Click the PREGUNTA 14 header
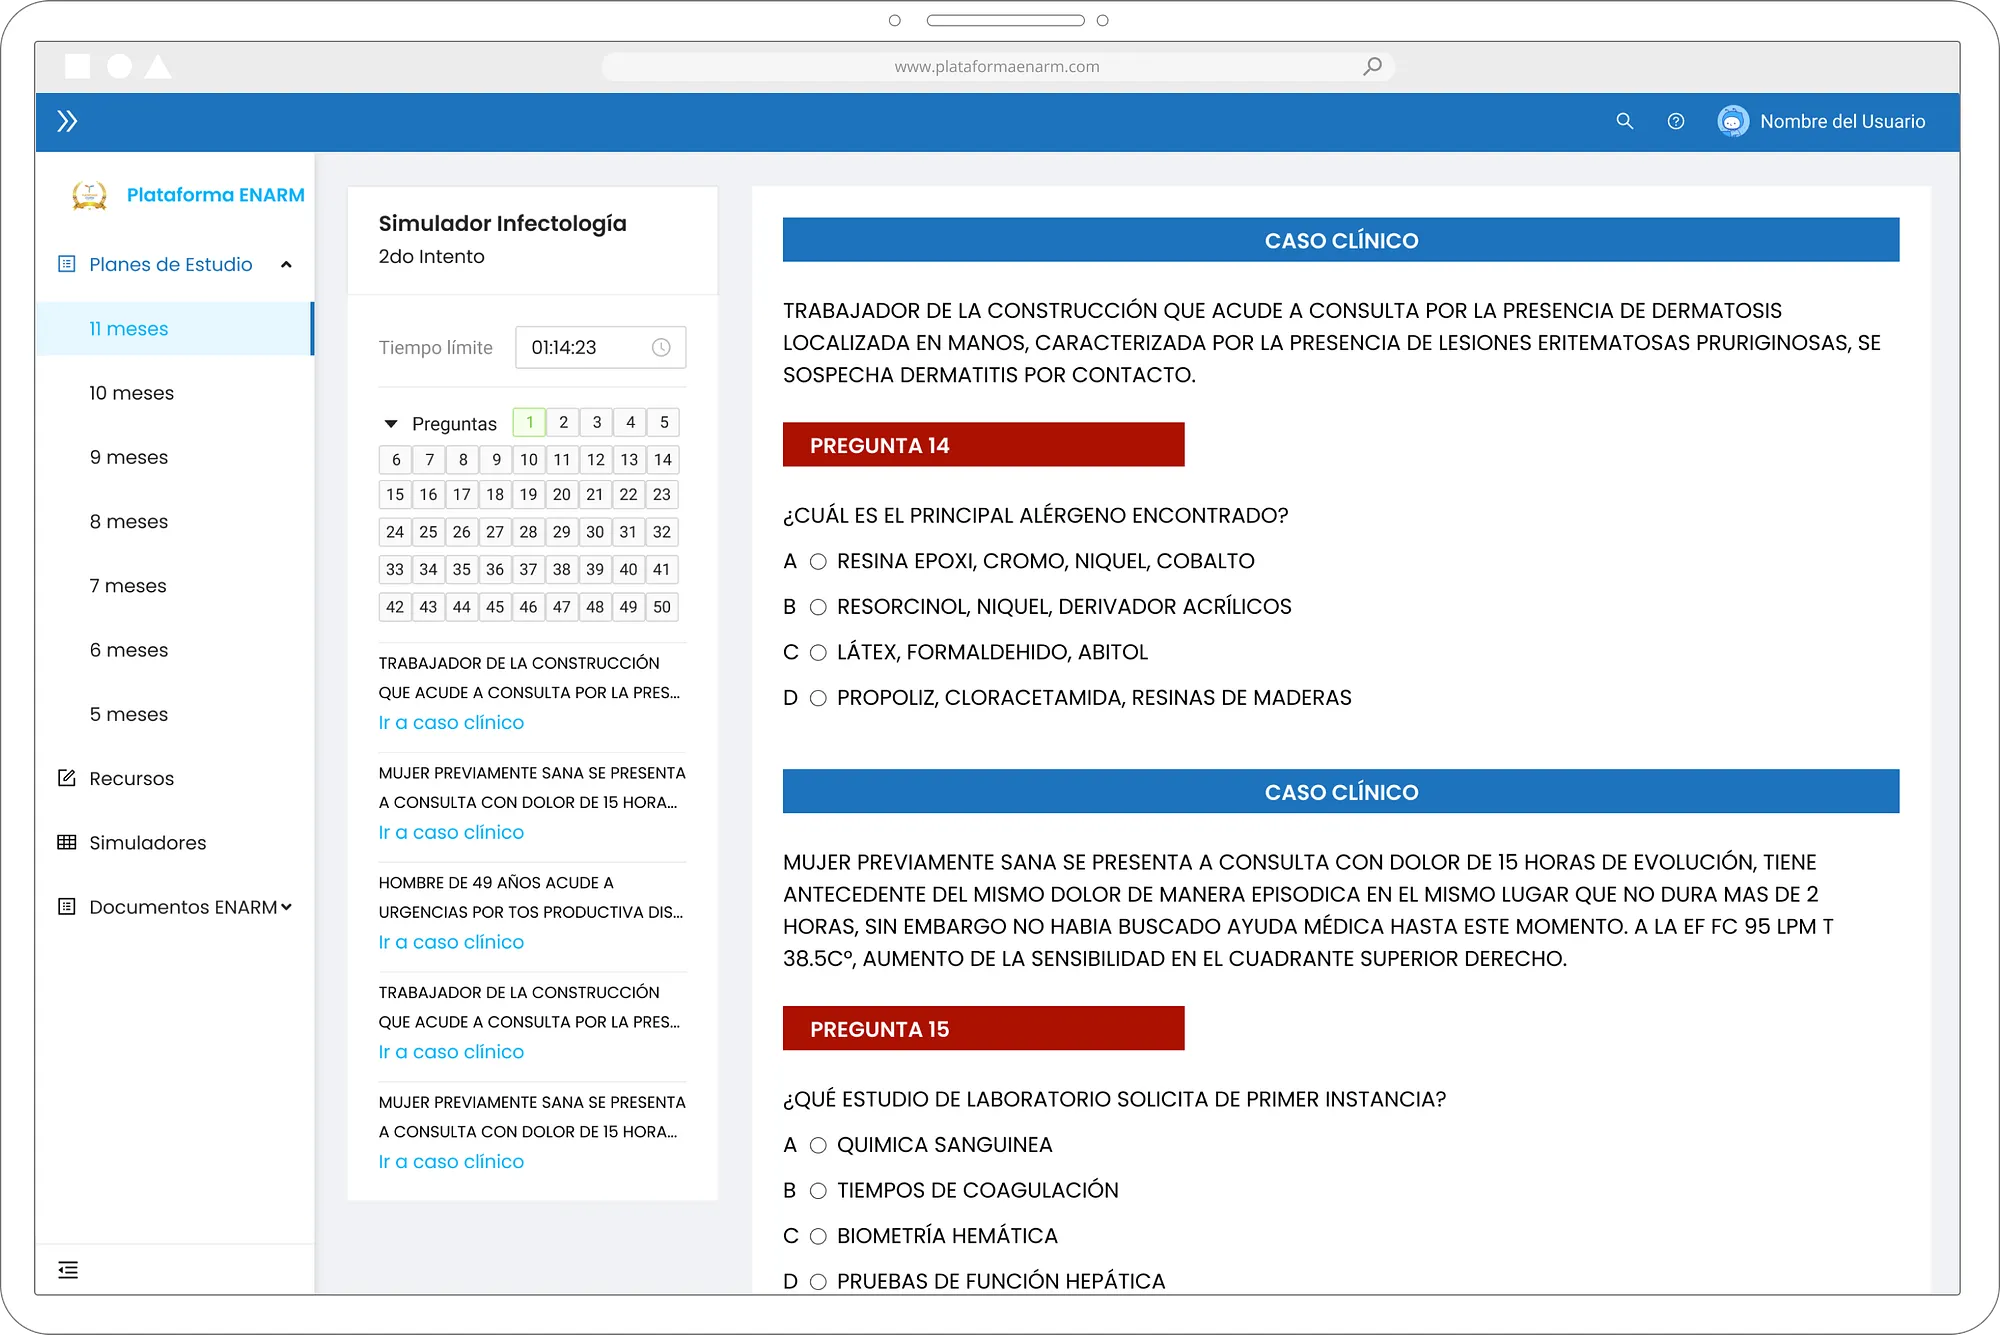 (983, 445)
